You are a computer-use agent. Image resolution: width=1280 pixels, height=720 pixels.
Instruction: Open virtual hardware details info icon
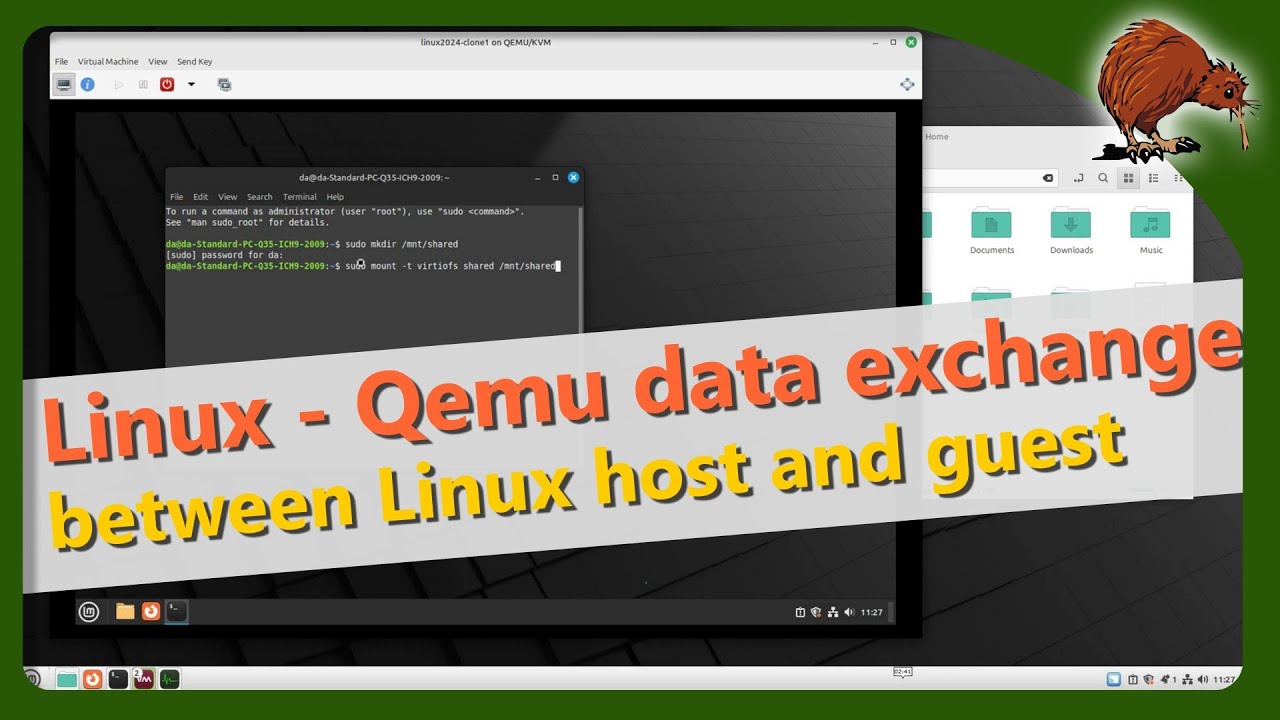(88, 85)
